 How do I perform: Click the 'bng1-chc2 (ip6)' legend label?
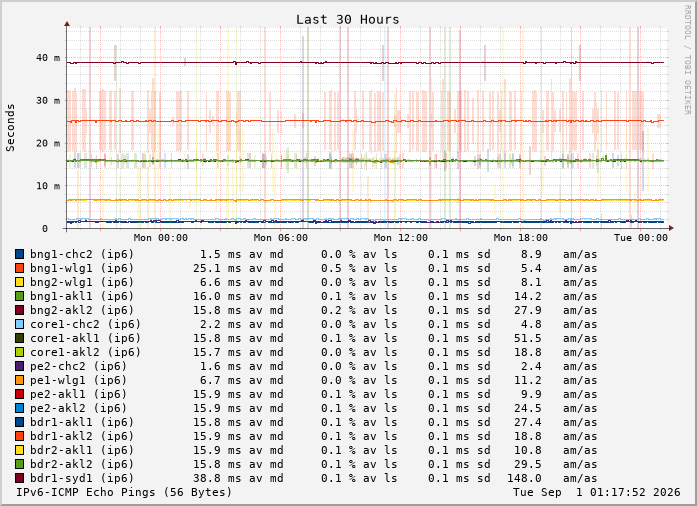click(x=82, y=254)
